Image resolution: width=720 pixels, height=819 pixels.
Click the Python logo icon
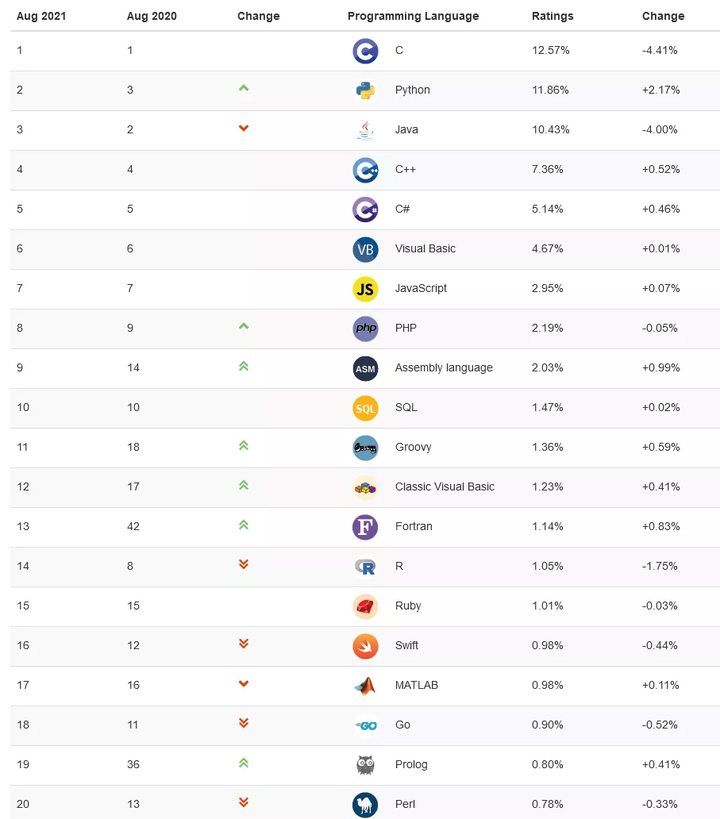pyautogui.click(x=365, y=90)
